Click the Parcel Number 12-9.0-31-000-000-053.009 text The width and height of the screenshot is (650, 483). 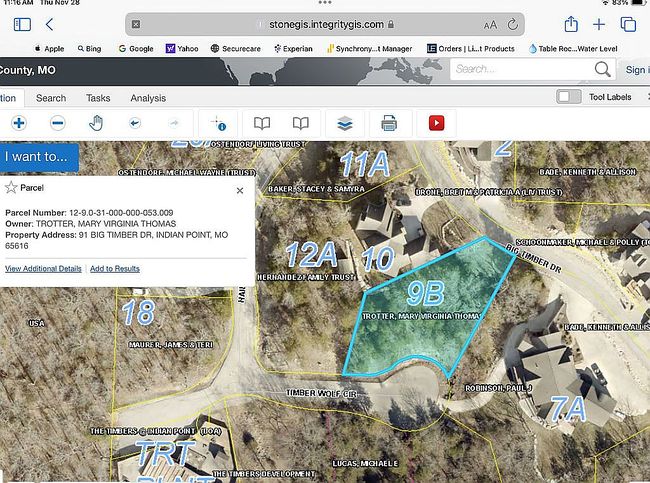89,213
